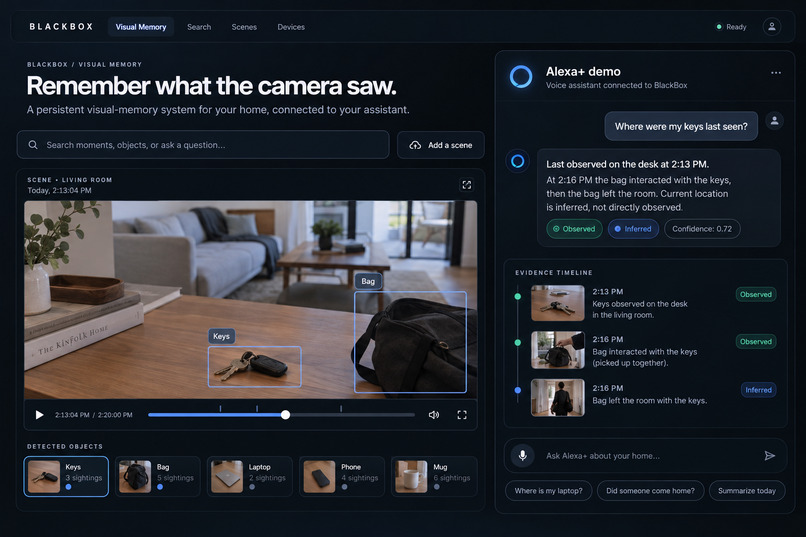Click the 2:13 PM timeline dot
The width and height of the screenshot is (806, 537).
pyautogui.click(x=518, y=297)
